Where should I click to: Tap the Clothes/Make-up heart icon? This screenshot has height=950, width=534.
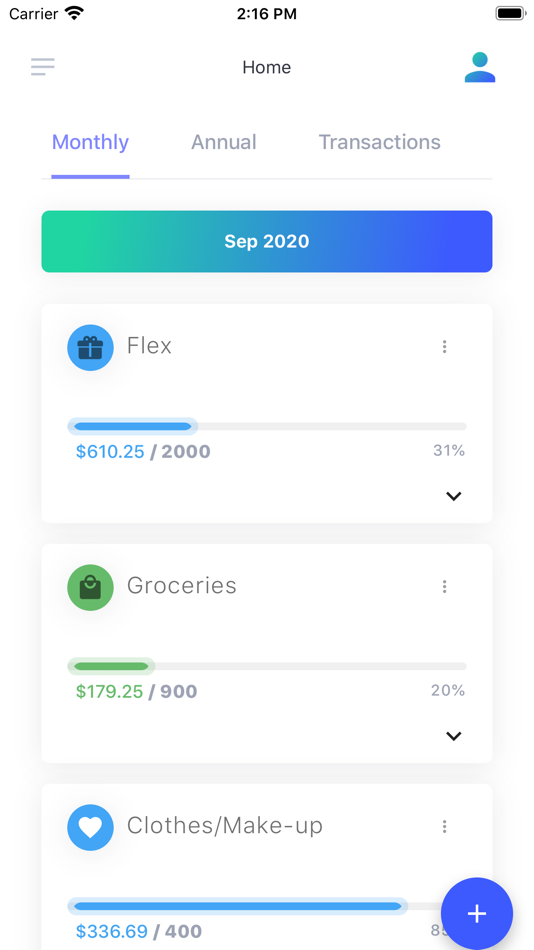pos(90,828)
